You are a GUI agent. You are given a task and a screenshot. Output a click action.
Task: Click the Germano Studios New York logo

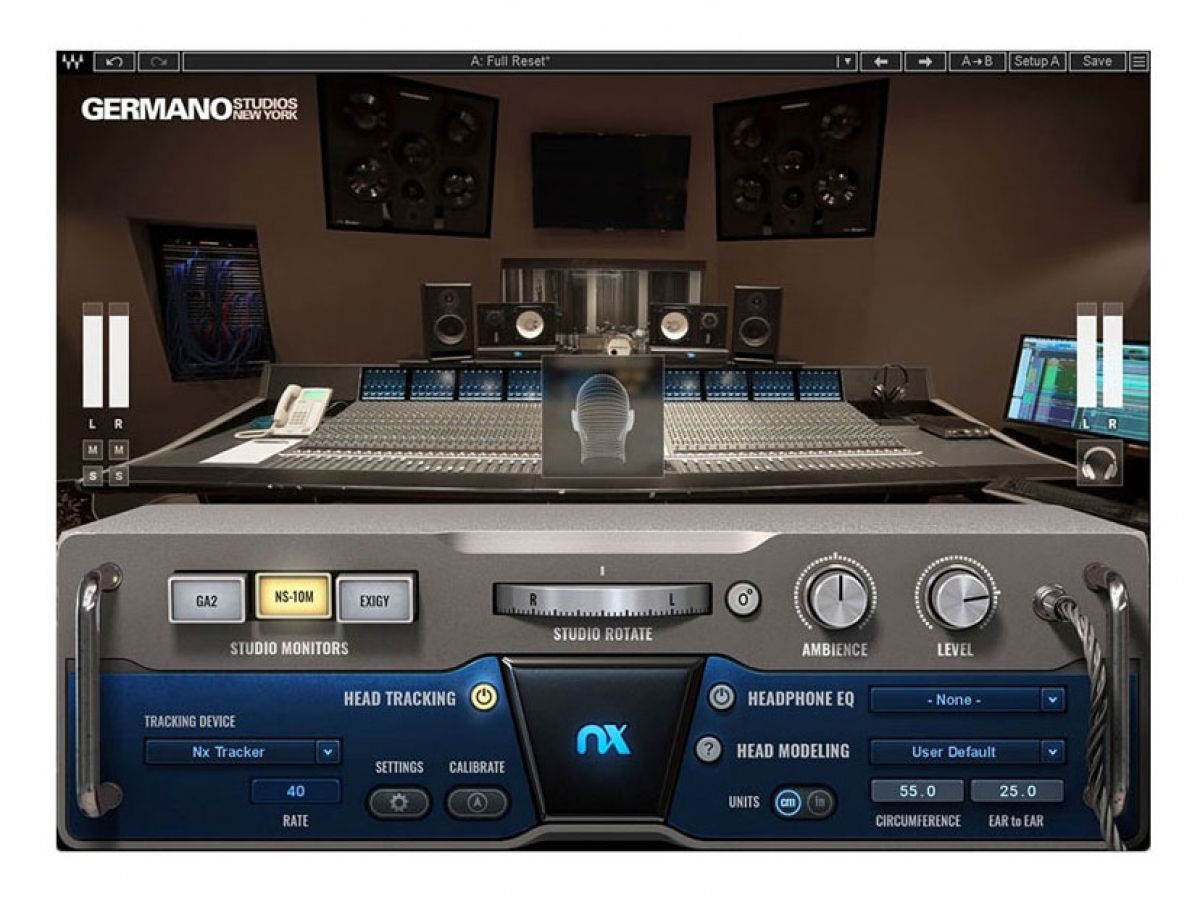(x=190, y=108)
